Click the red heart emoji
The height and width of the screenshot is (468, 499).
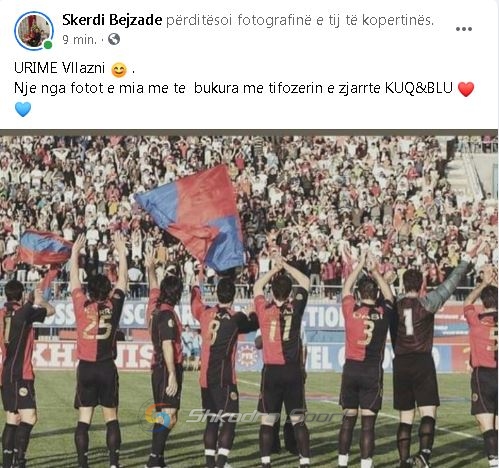(466, 89)
